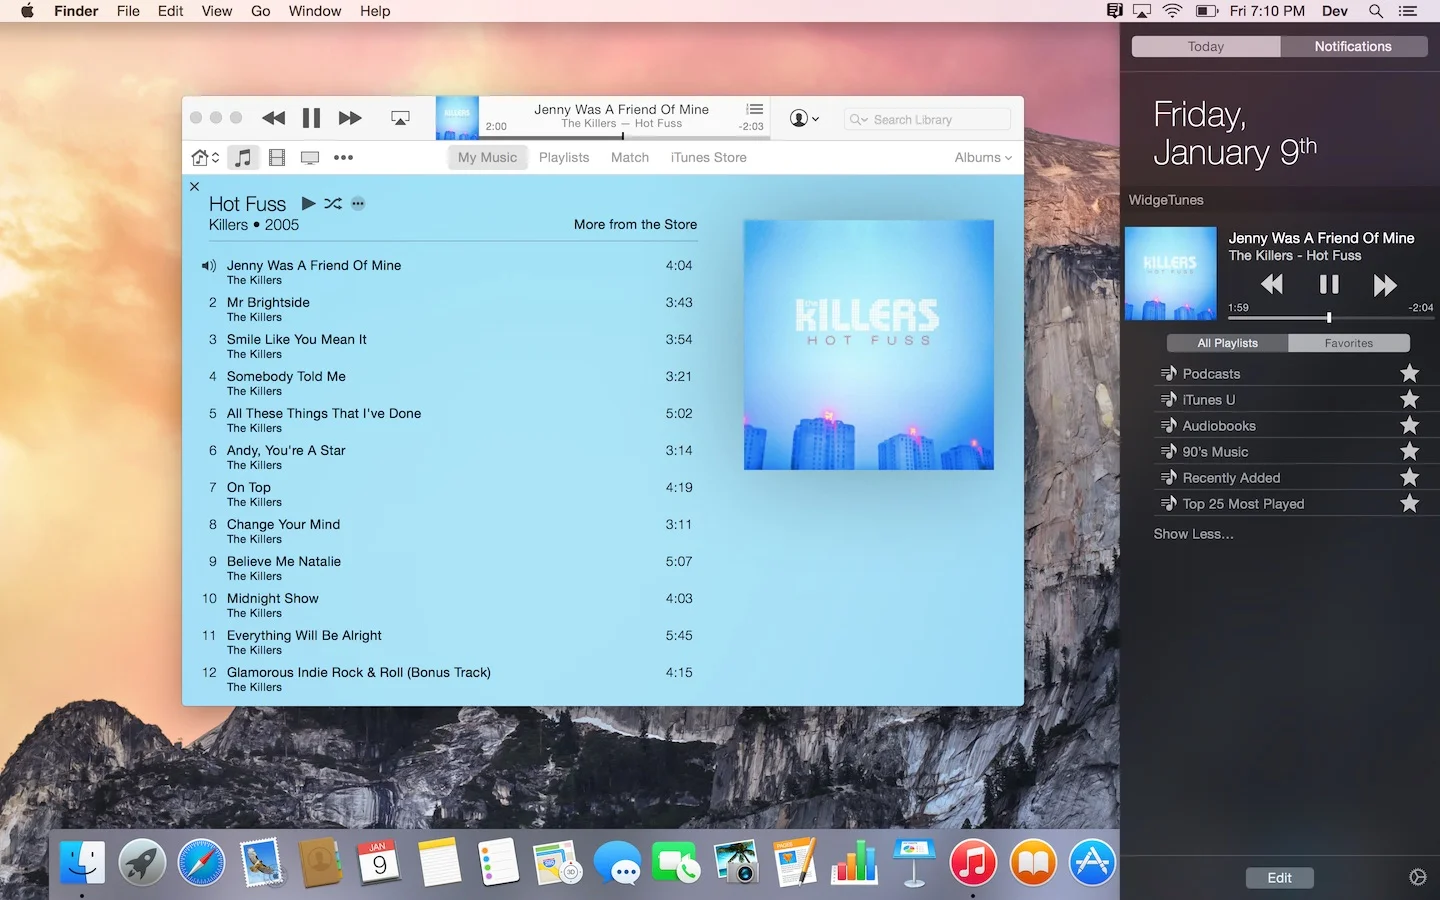Open App Store from the Dock
The width and height of the screenshot is (1440, 900).
(x=1092, y=862)
